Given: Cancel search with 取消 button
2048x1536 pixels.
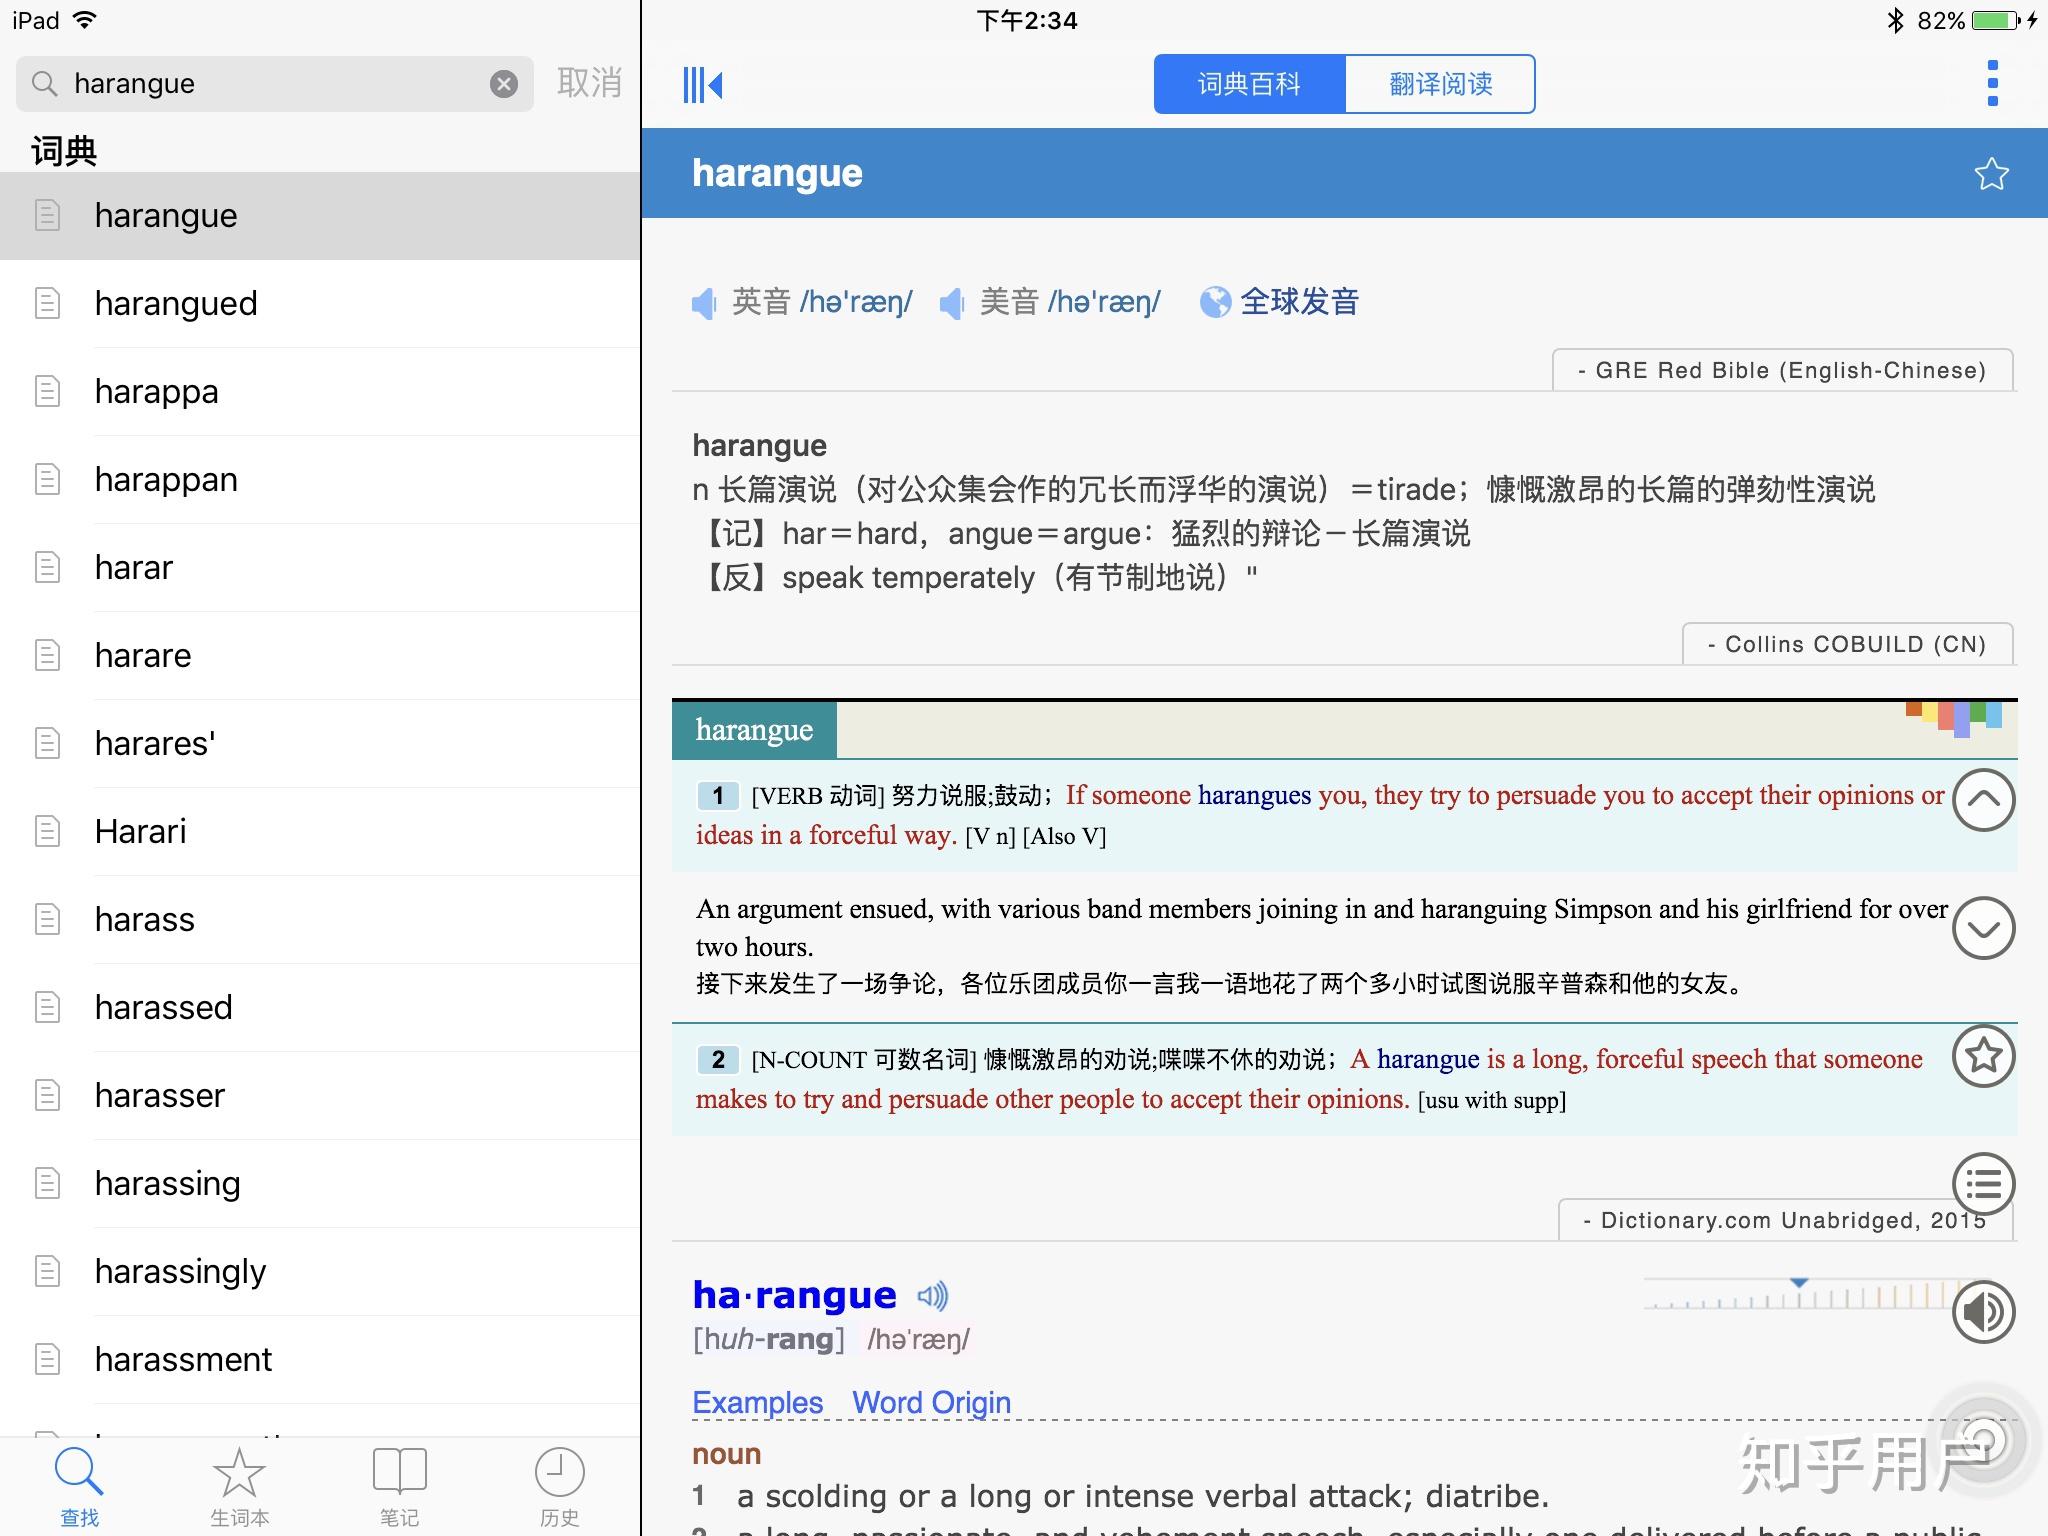Looking at the screenshot, I should click(589, 83).
